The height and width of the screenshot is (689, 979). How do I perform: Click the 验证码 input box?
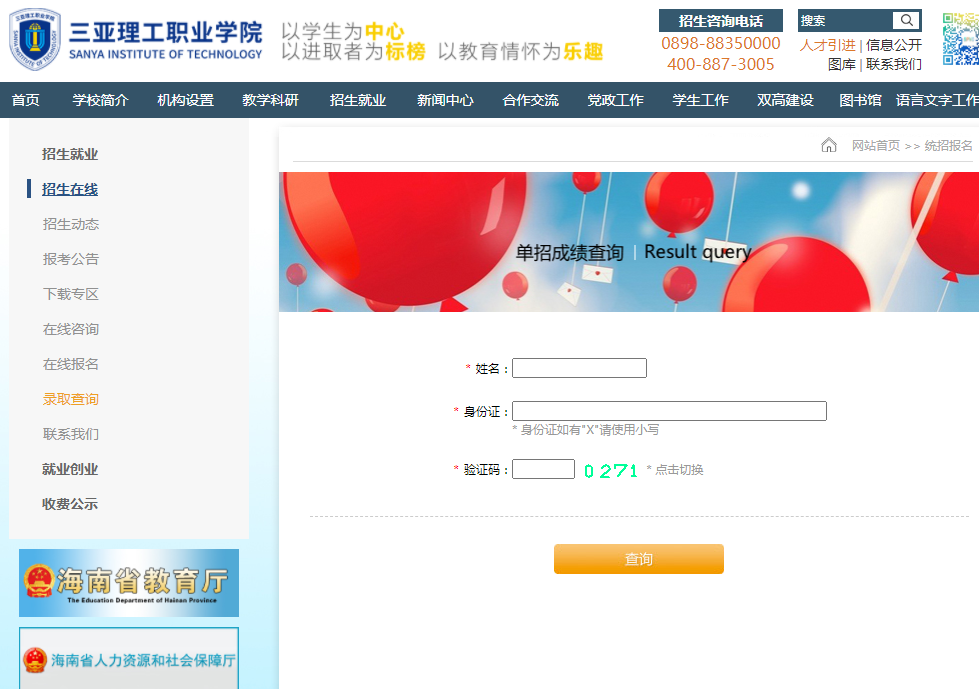pos(543,469)
